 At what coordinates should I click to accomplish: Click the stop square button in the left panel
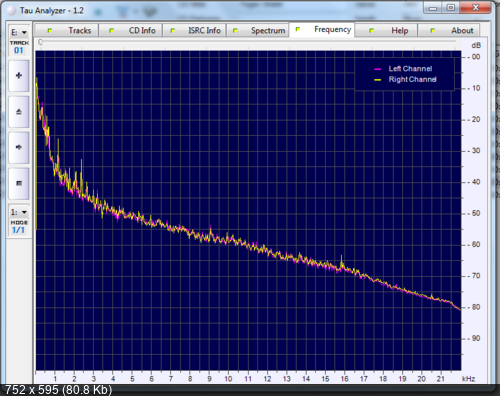[x=19, y=183]
